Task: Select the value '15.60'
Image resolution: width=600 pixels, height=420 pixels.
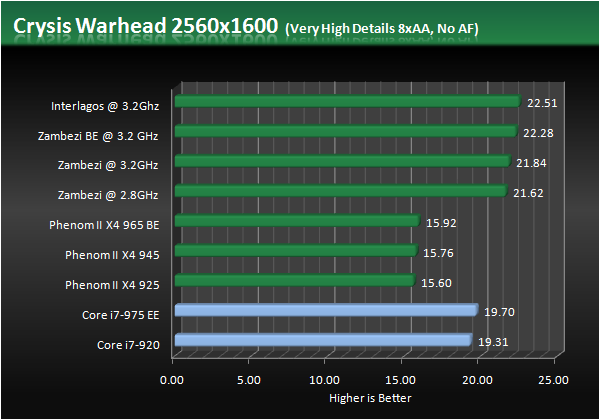Action: pos(437,283)
